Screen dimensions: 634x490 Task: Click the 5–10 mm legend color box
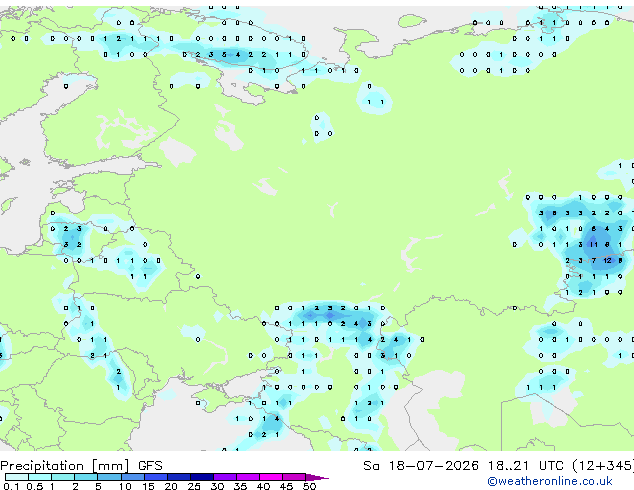pyautogui.click(x=109, y=477)
